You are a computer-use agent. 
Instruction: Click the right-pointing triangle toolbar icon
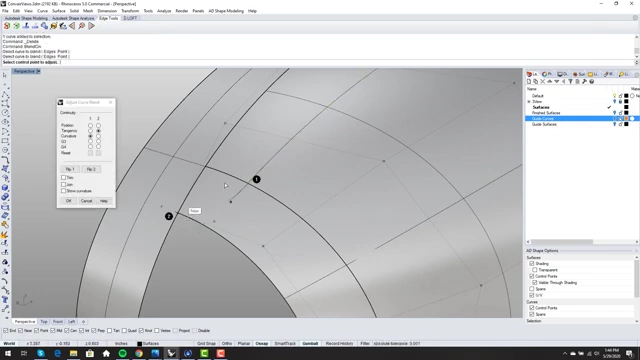pyautogui.click(x=91, y=26)
